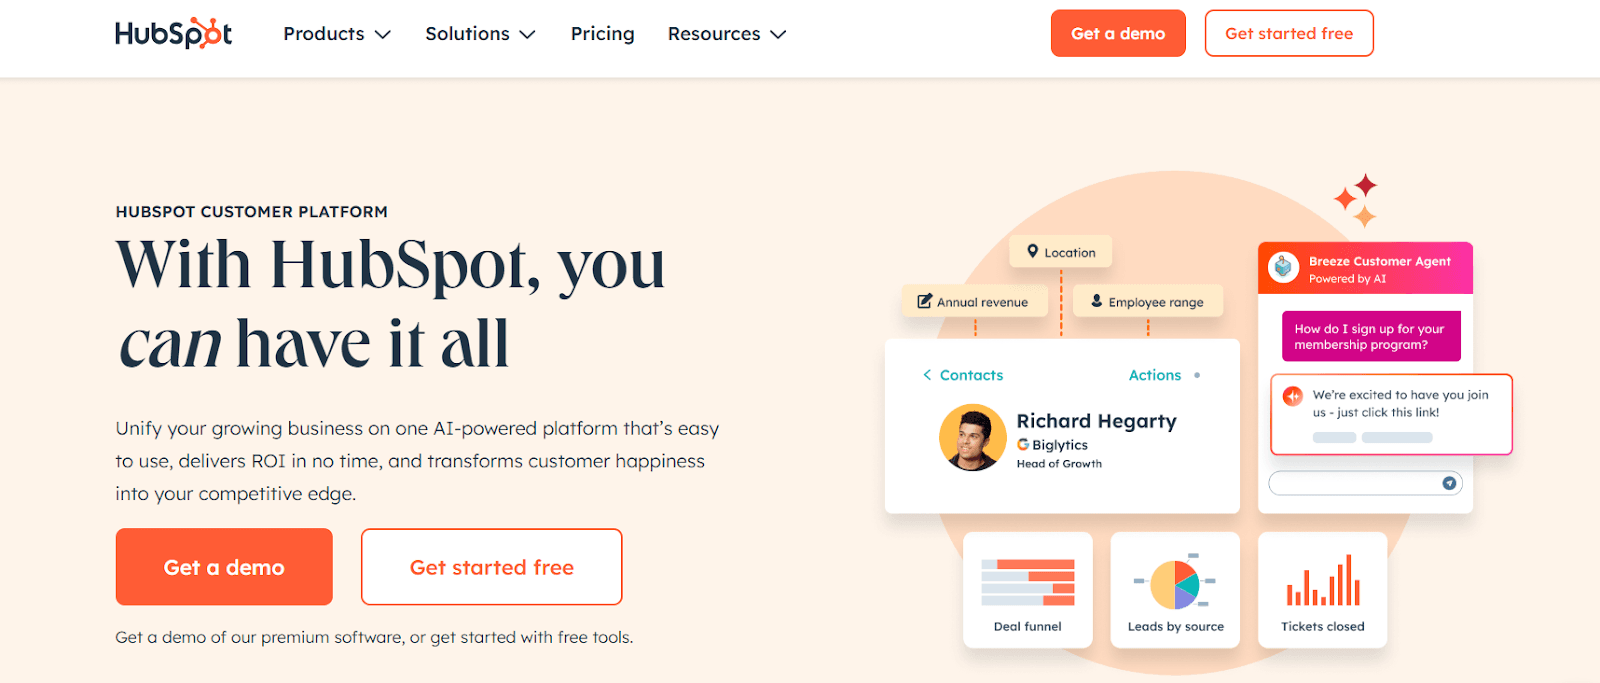Click the chat send arrow icon

pyautogui.click(x=1449, y=483)
